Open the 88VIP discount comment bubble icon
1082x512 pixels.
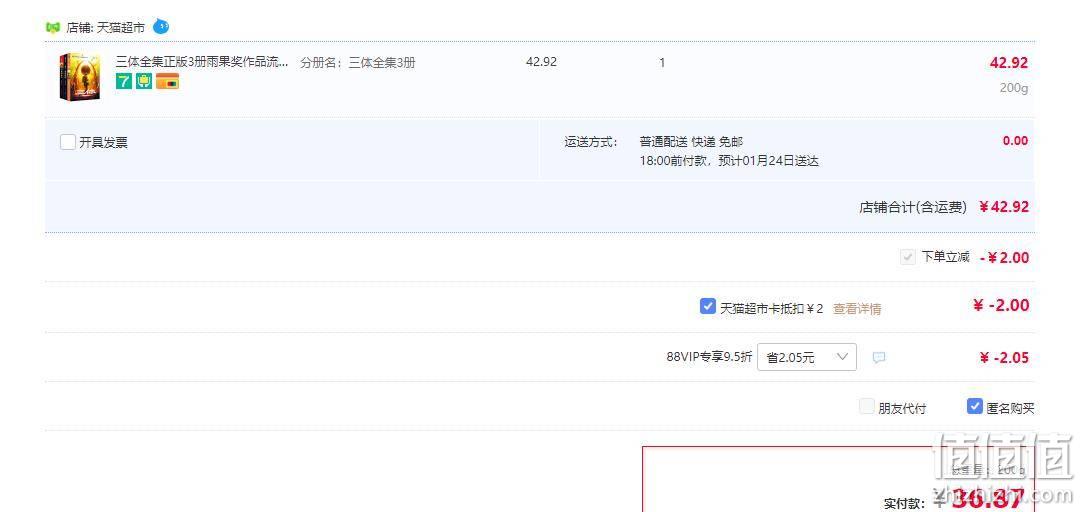pyautogui.click(x=878, y=357)
